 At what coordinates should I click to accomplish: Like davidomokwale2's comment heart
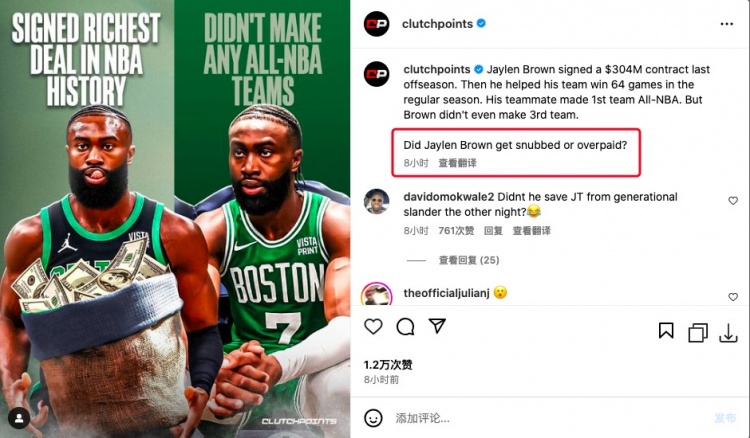coord(733,201)
